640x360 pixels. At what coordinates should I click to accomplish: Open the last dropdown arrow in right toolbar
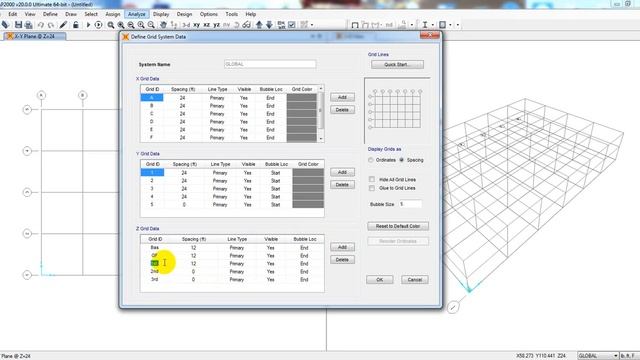point(458,25)
